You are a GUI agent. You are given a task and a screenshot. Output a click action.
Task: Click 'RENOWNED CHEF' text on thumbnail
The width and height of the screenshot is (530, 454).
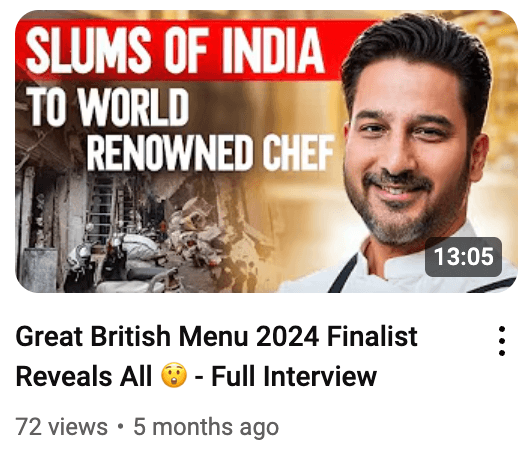coord(210,153)
